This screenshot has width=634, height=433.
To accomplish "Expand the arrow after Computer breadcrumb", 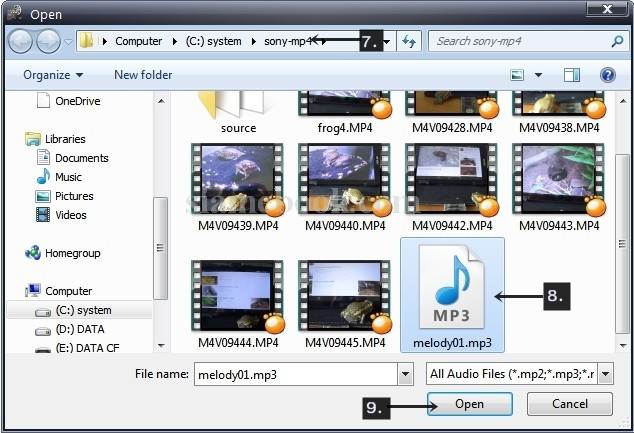I will point(175,41).
